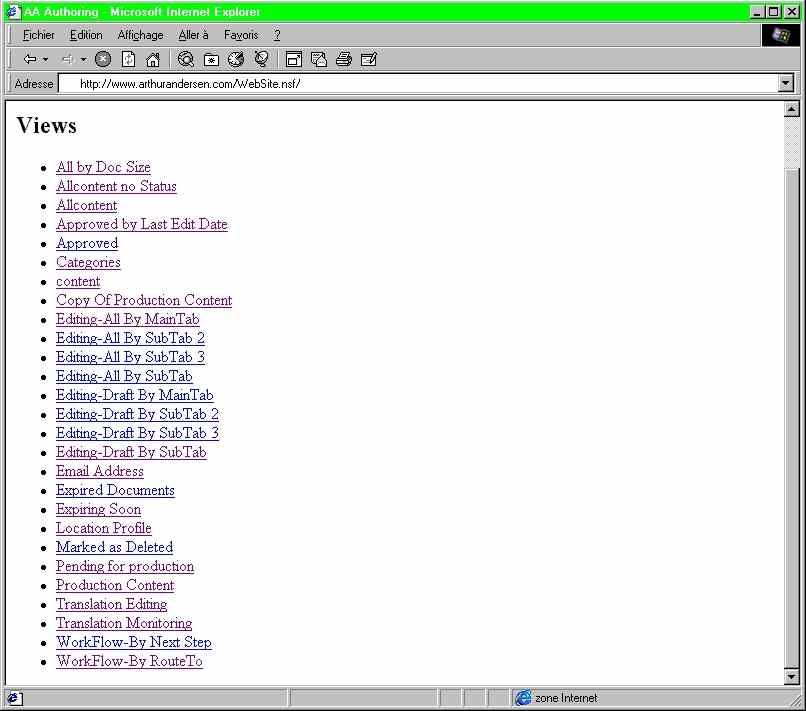Open Editing-Draft By SubTab link
The width and height of the screenshot is (806, 711).
[x=131, y=452]
